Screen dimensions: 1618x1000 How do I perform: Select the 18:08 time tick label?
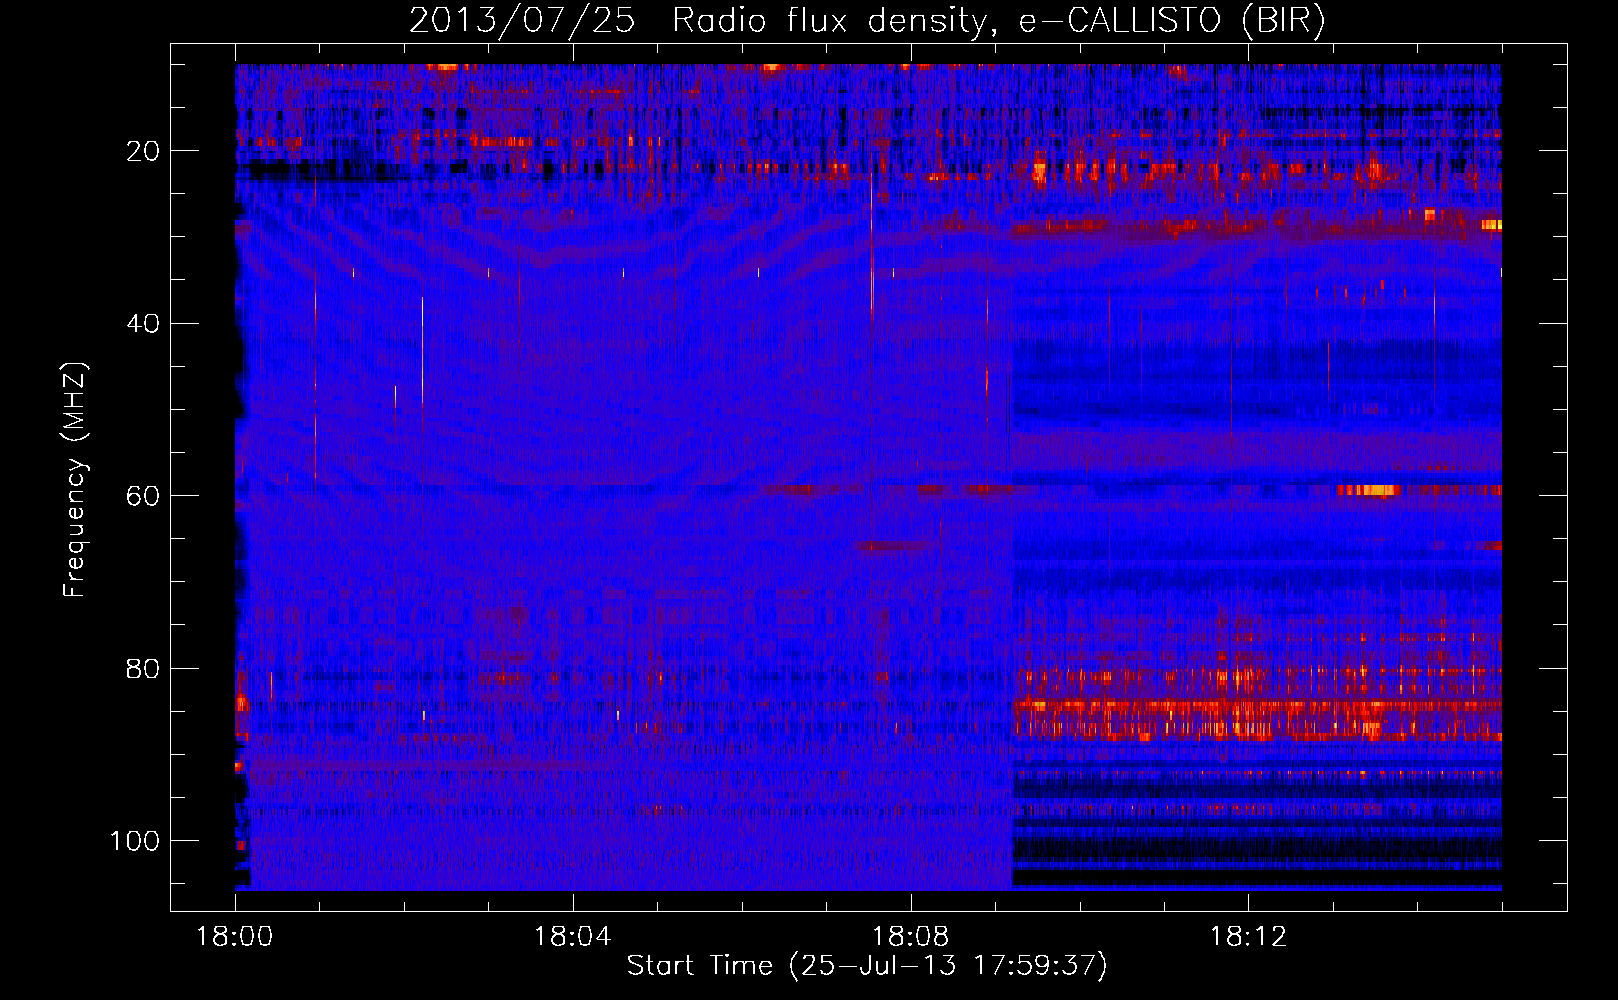[911, 937]
